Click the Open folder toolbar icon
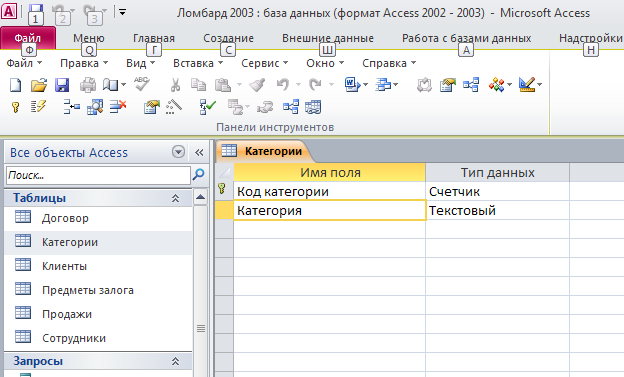This screenshot has width=624, height=377. (39, 85)
